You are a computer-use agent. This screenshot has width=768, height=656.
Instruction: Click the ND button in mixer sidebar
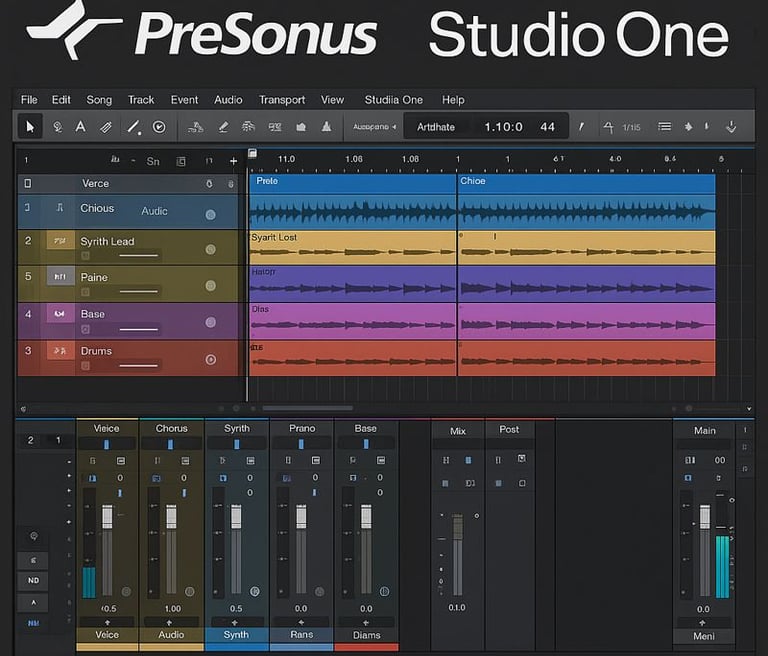tap(33, 581)
